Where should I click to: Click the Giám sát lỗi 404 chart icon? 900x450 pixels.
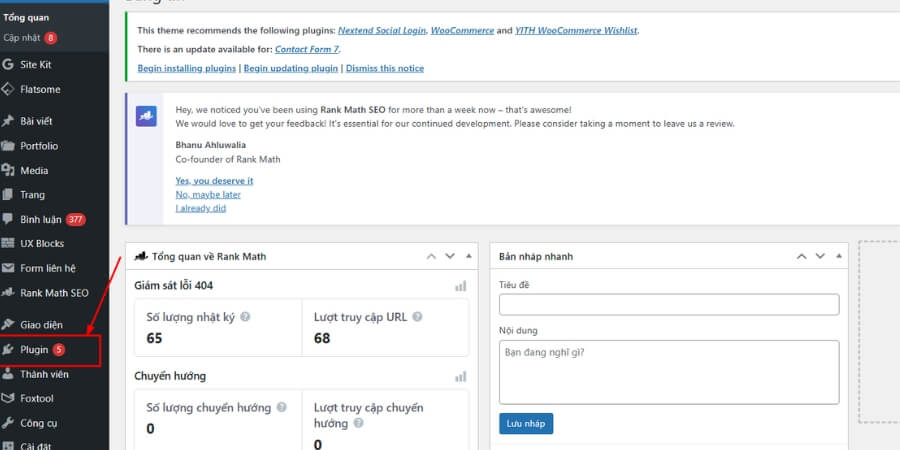tap(460, 286)
